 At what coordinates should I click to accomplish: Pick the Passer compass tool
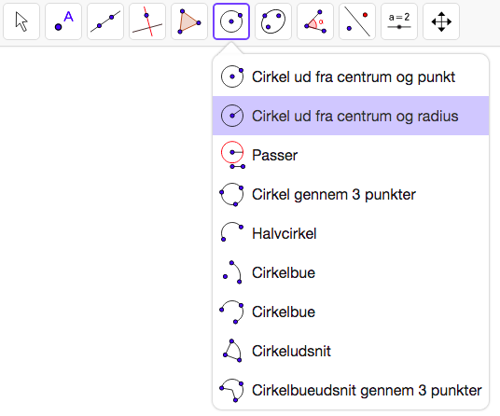click(351, 155)
